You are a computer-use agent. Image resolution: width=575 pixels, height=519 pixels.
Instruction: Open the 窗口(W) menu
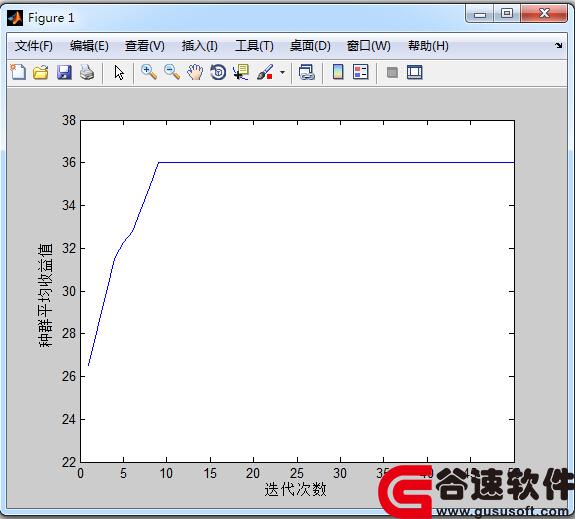point(369,46)
